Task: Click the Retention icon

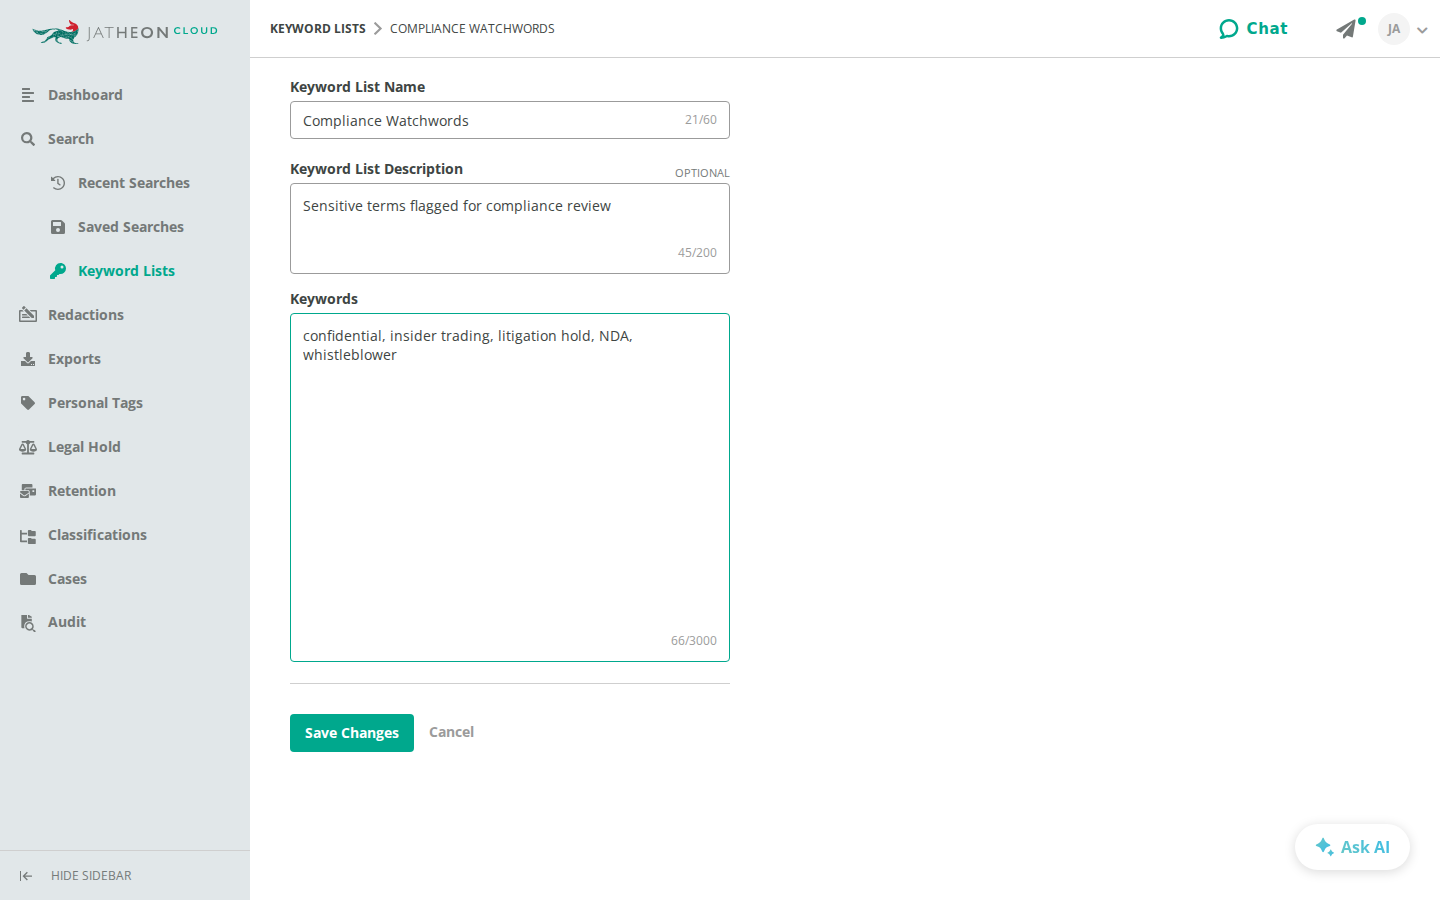Action: coord(28,491)
